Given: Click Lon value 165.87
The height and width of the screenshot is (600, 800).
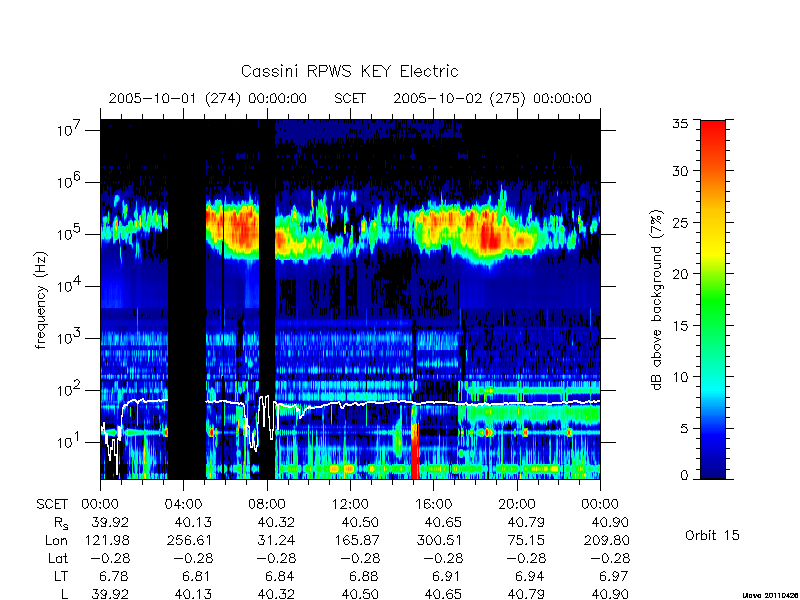Looking at the screenshot, I should (356, 540).
